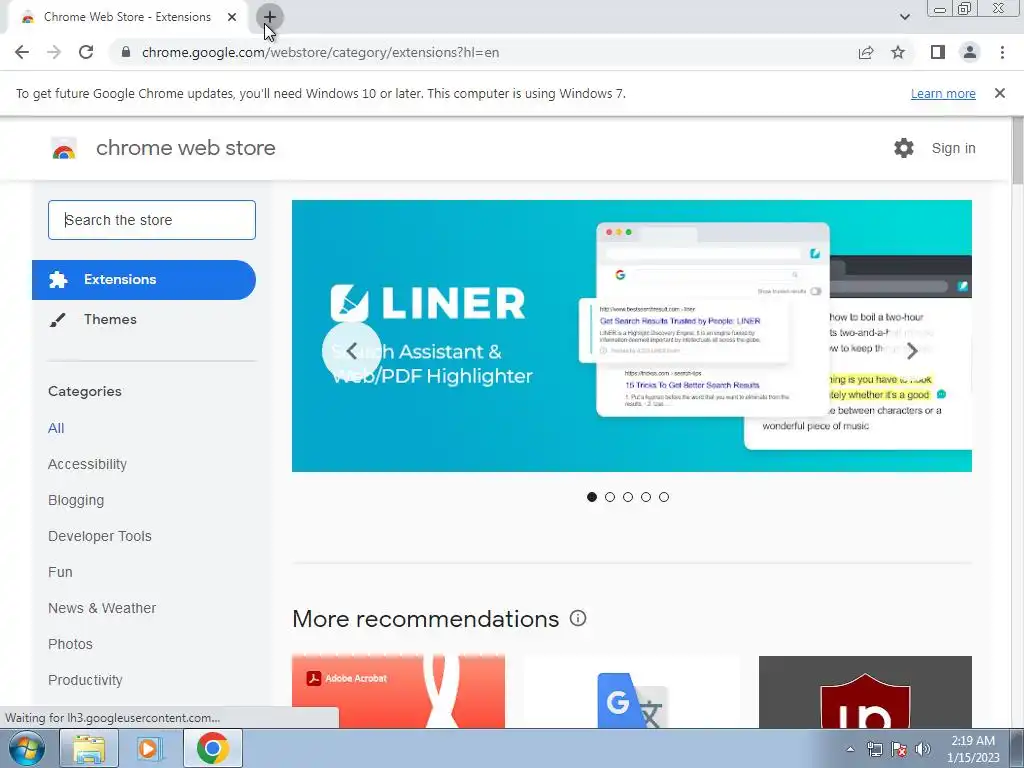This screenshot has height=768, width=1024.
Task: Bookmark this tab with the star
Action: point(898,52)
